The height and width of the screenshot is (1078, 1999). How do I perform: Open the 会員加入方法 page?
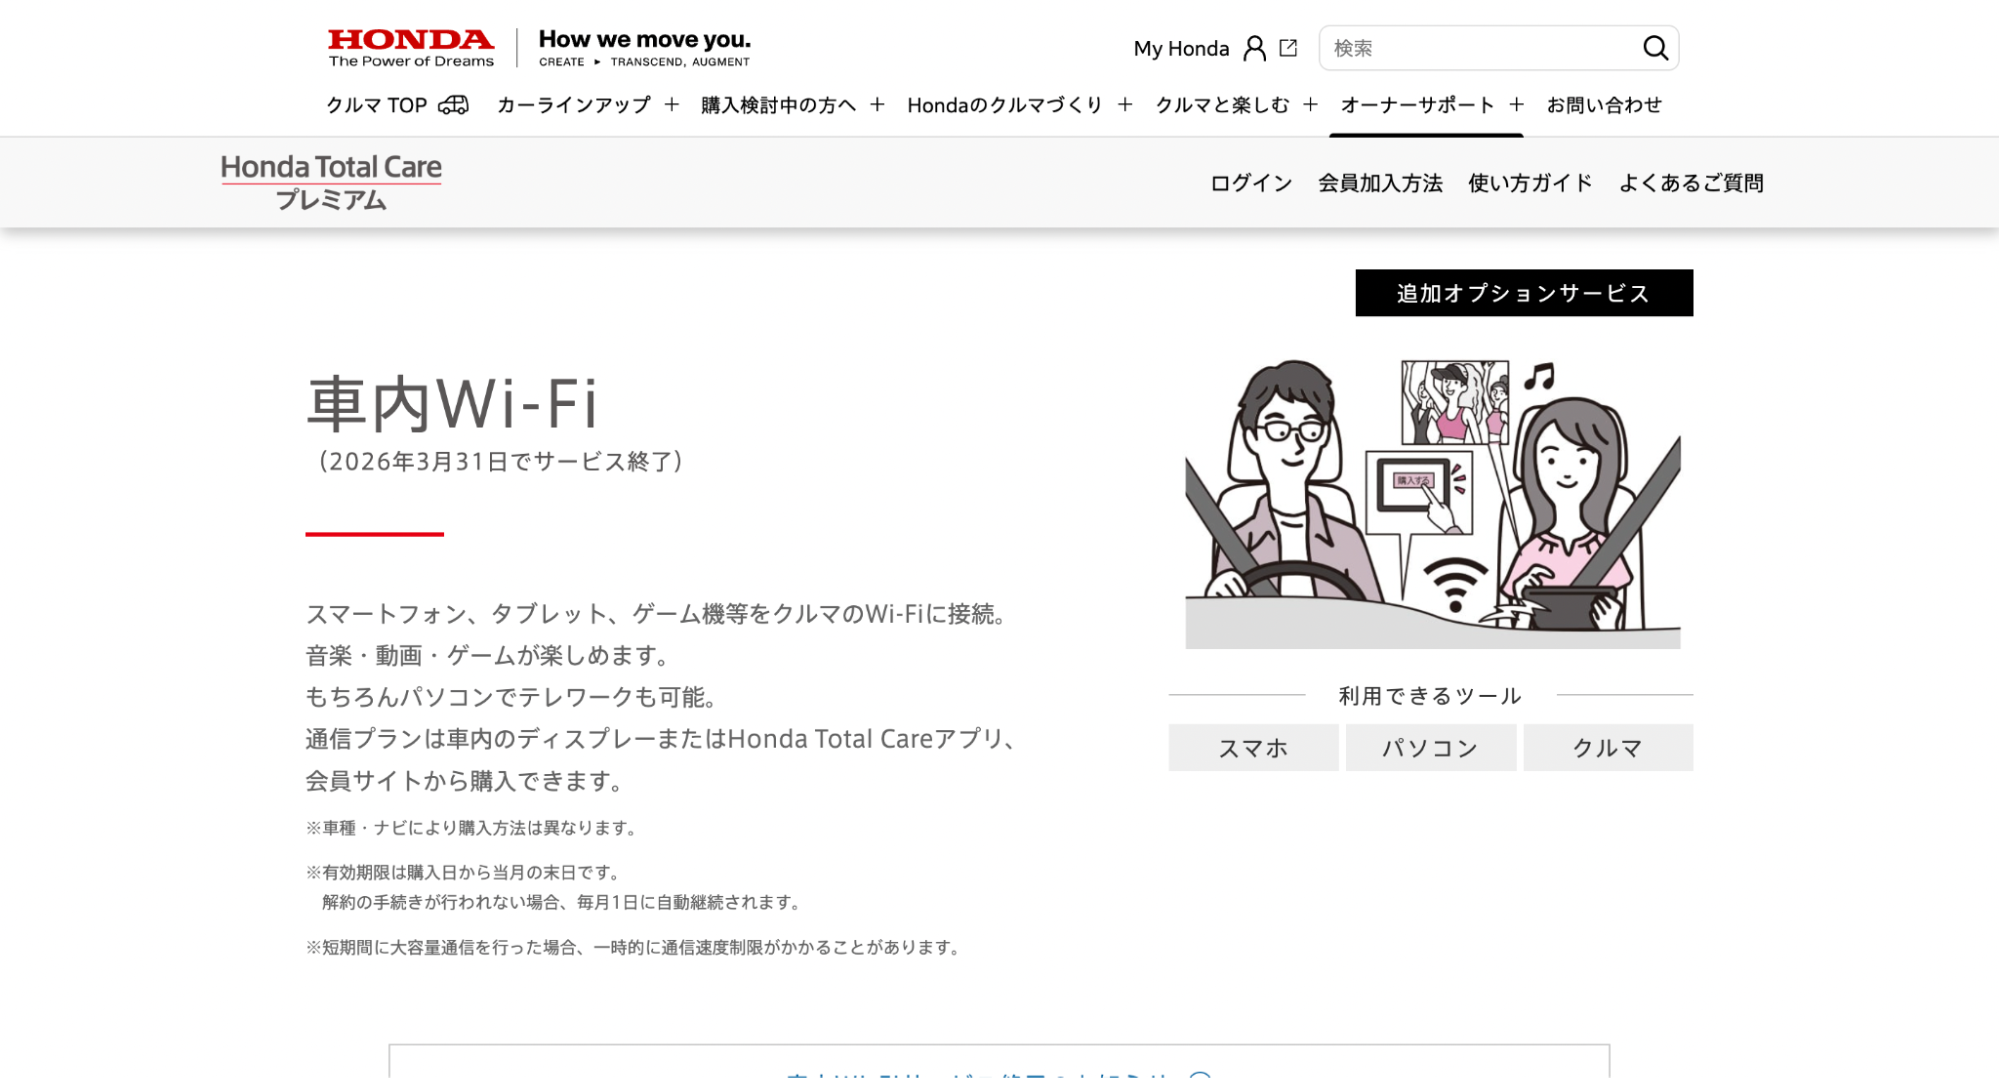1379,182
